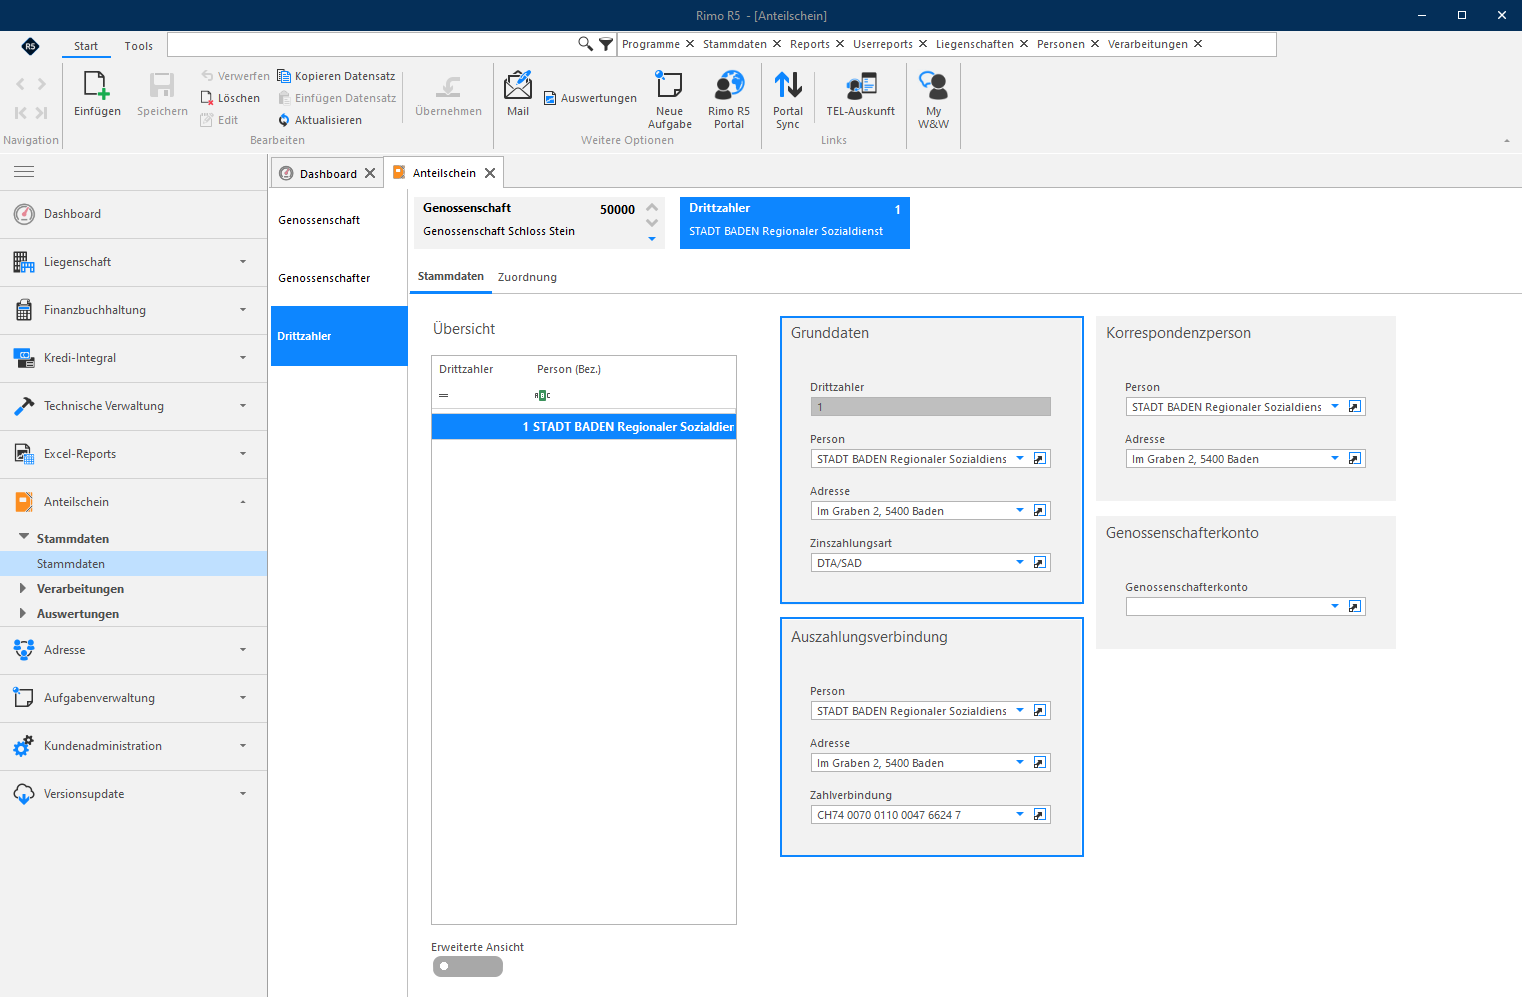Image resolution: width=1522 pixels, height=997 pixels.
Task: Expand the Liegenschaft sidebar section
Action: tap(133, 262)
